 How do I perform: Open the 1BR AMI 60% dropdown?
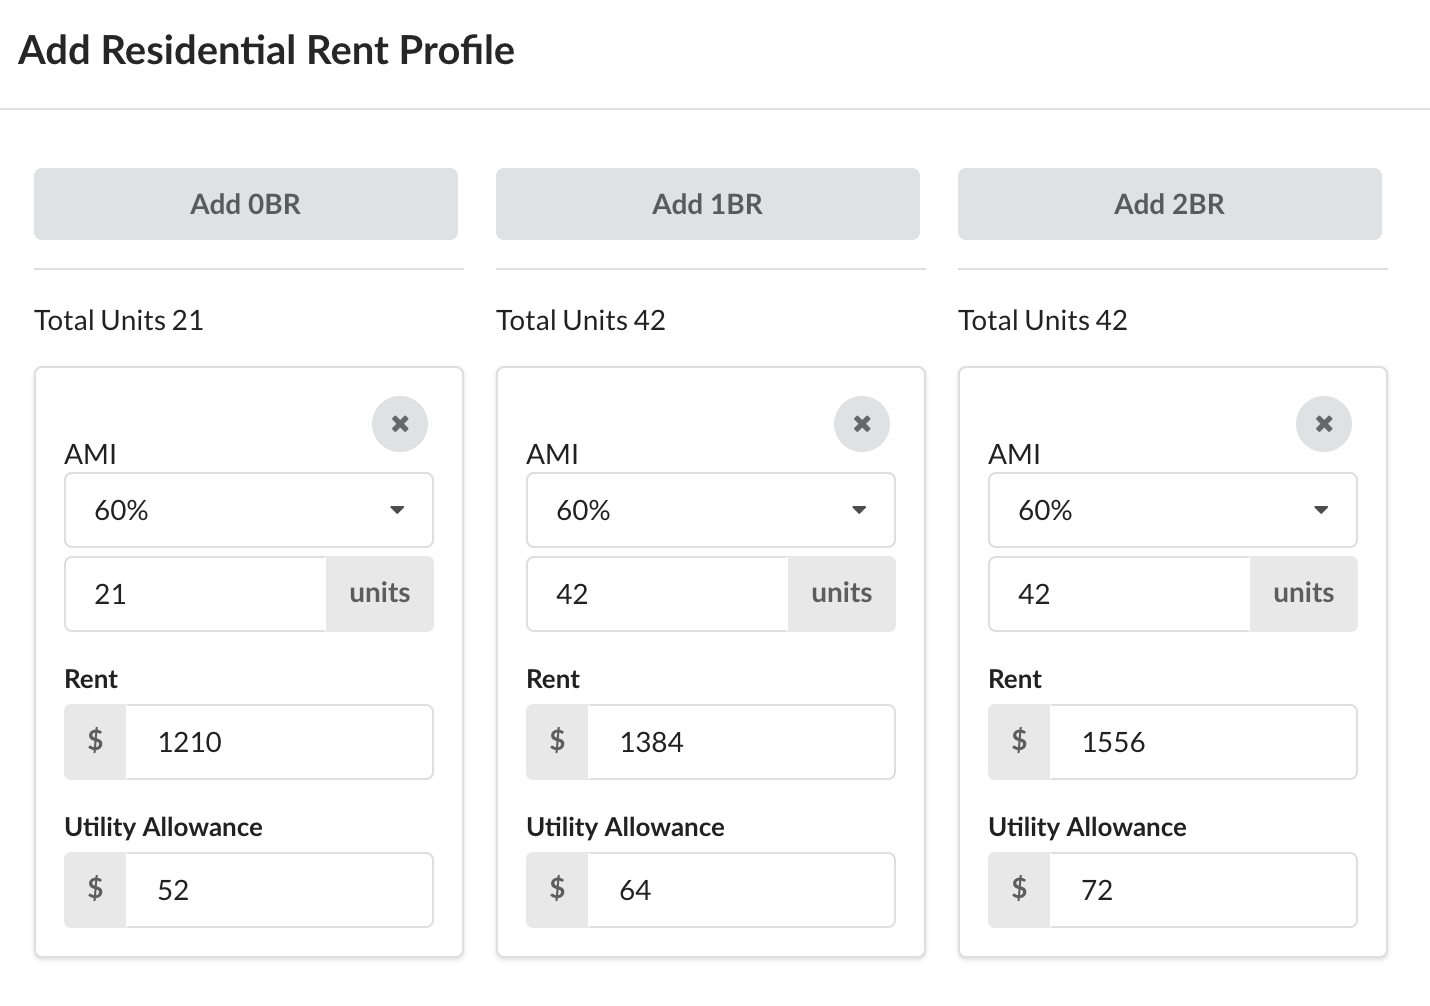711,510
